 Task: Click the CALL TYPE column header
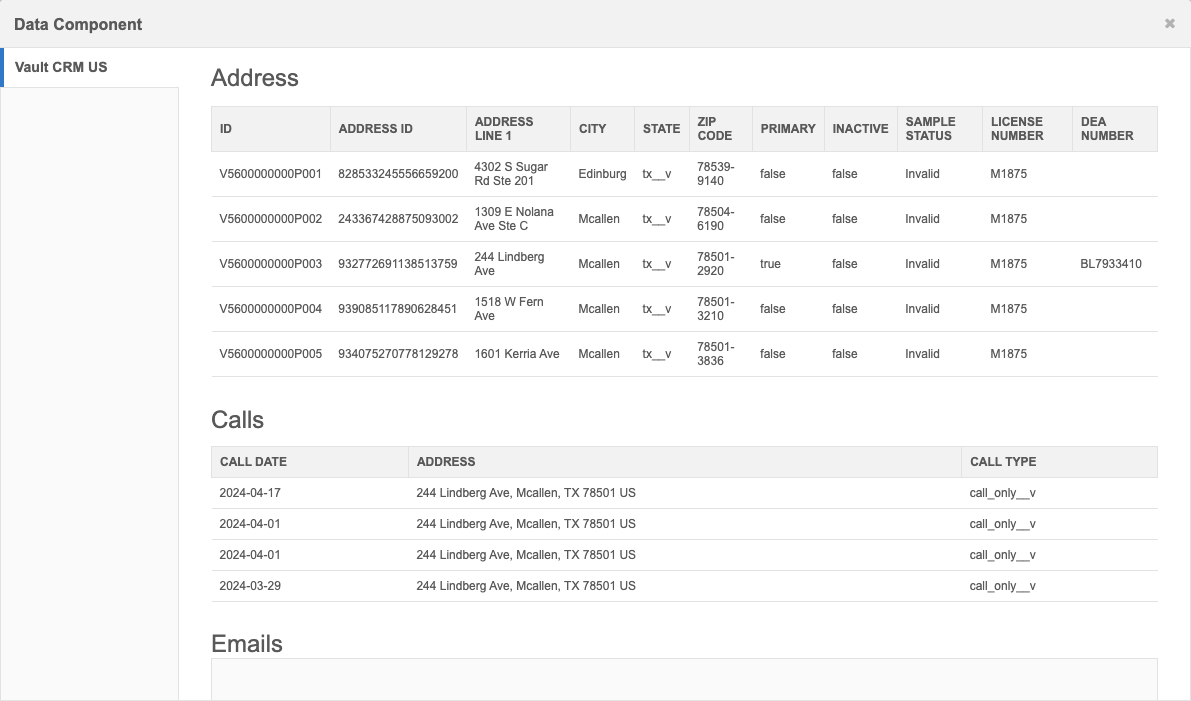tap(1002, 462)
